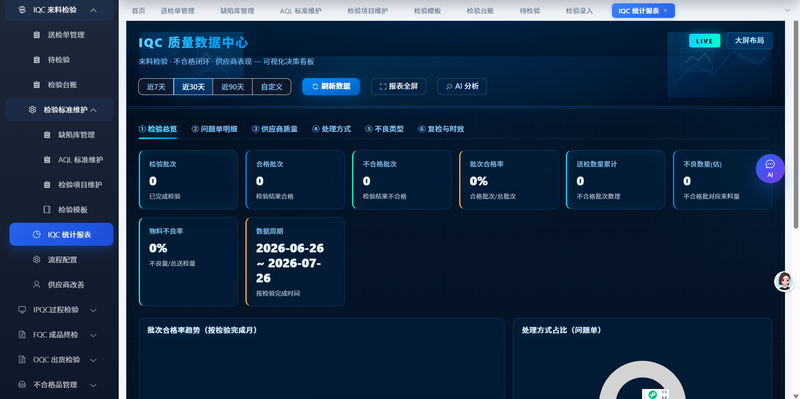Open the floating AI chat bubble
Screen dimensions: 800x399
tap(770, 168)
